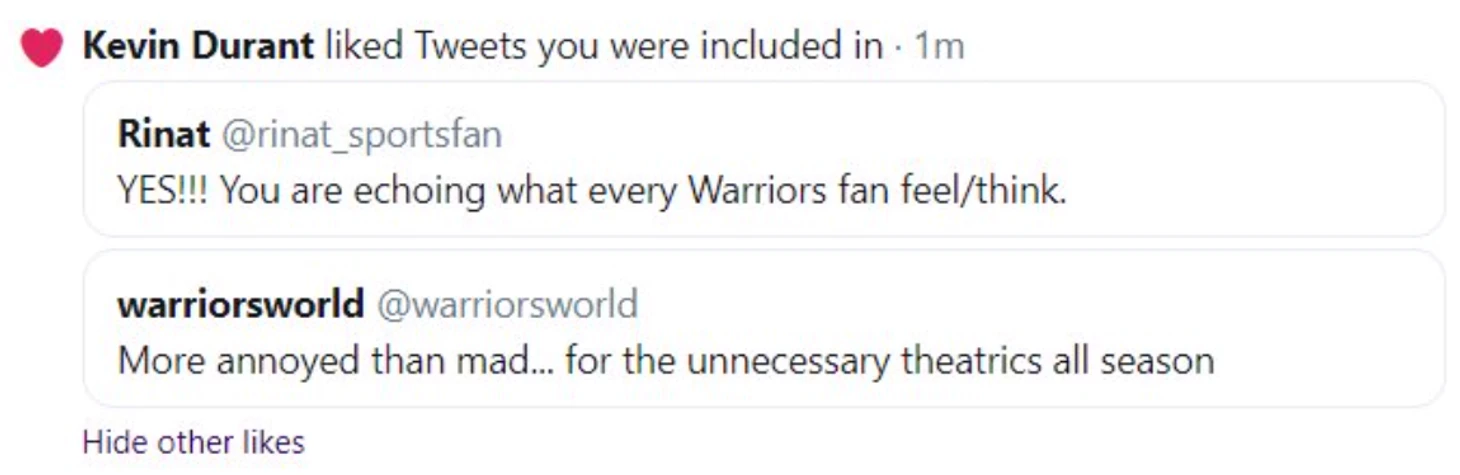
Task: Open the 1m notification timestamp
Action: tap(939, 46)
